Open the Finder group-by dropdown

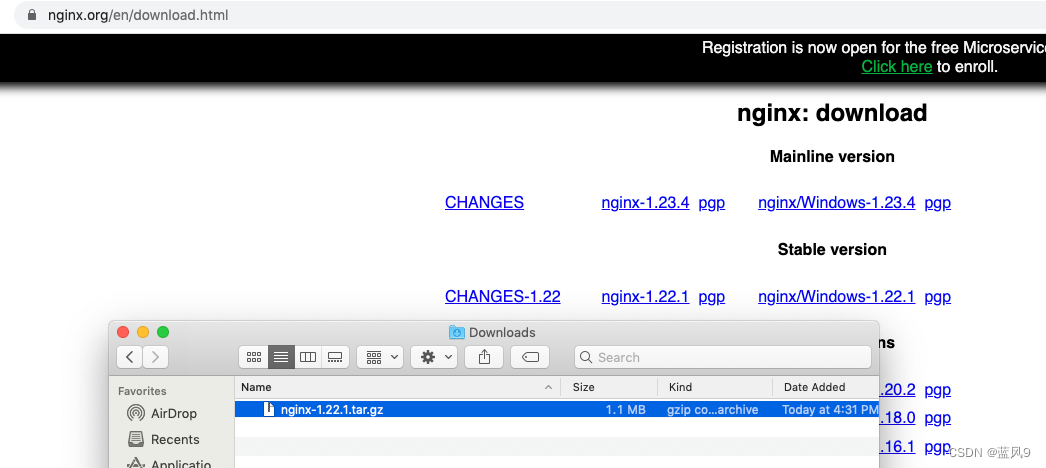[380, 357]
